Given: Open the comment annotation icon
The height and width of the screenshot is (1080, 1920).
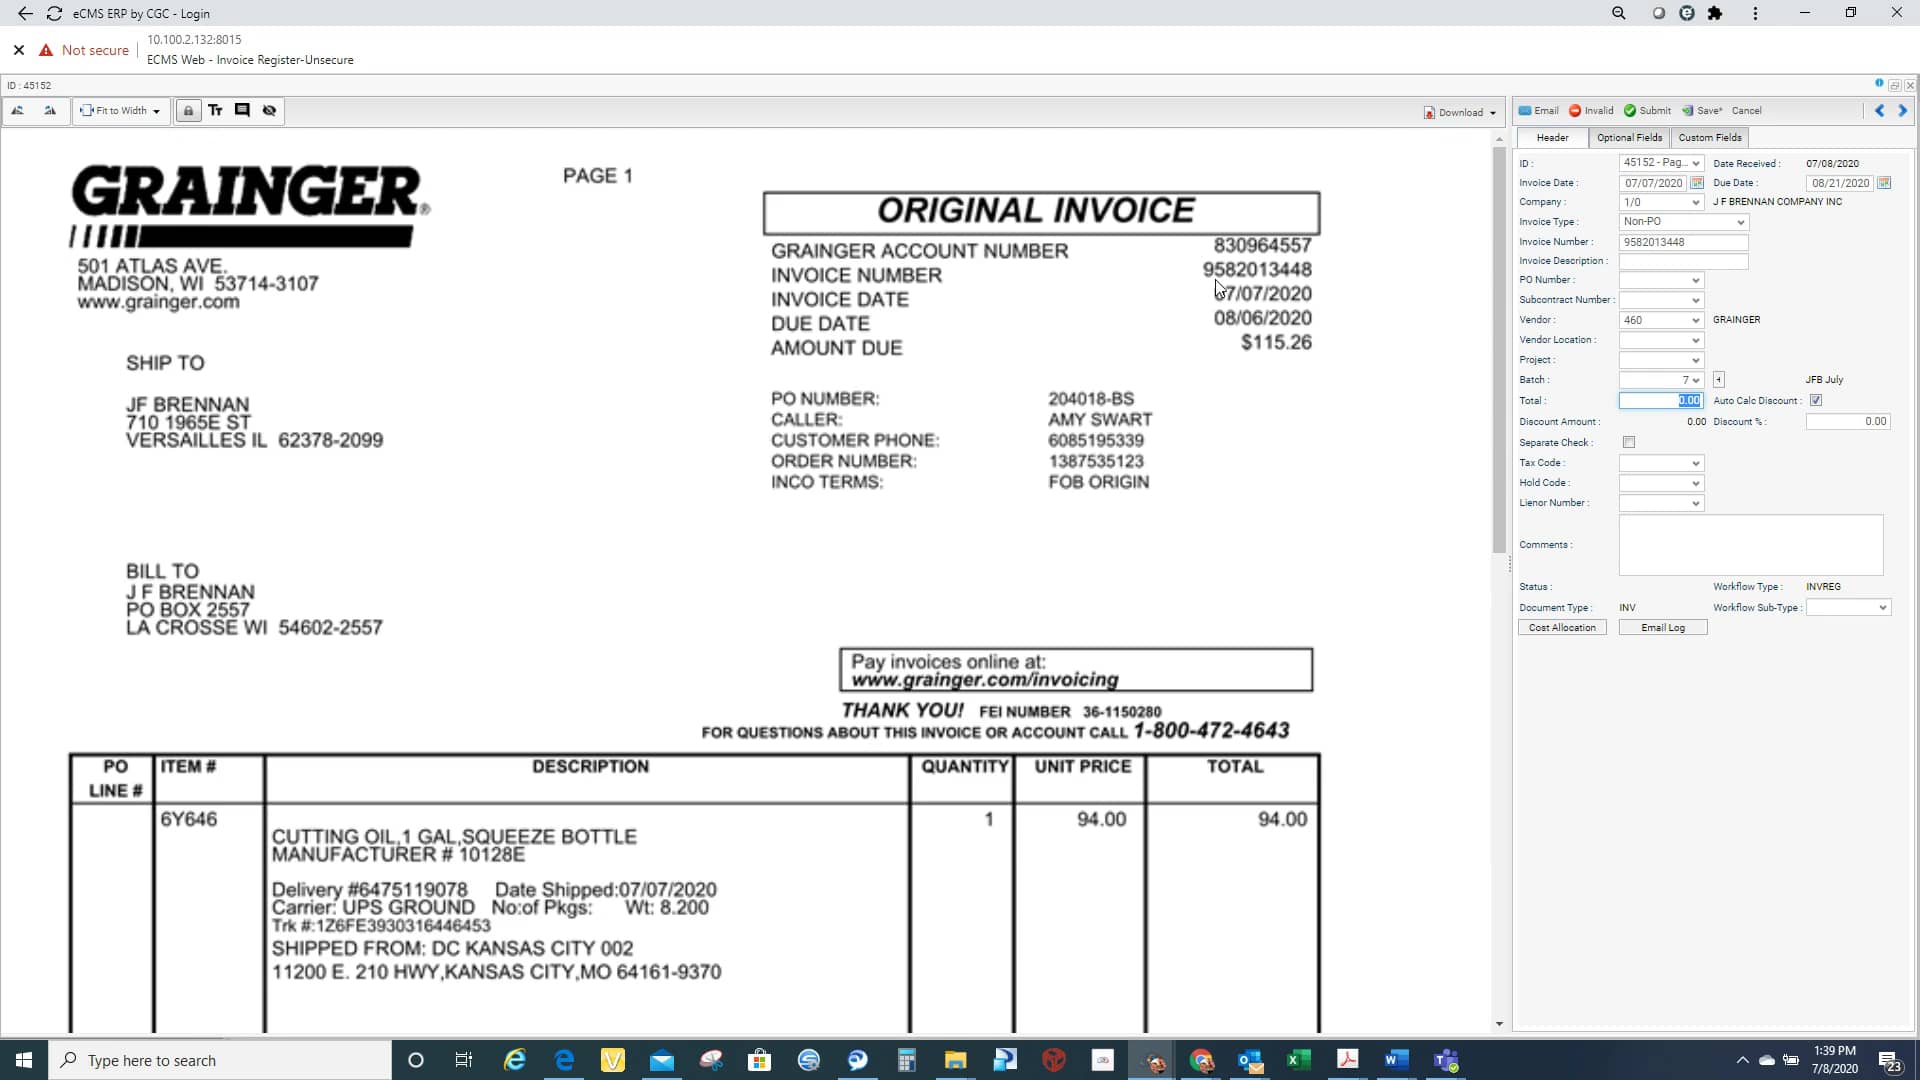Looking at the screenshot, I should click(242, 111).
